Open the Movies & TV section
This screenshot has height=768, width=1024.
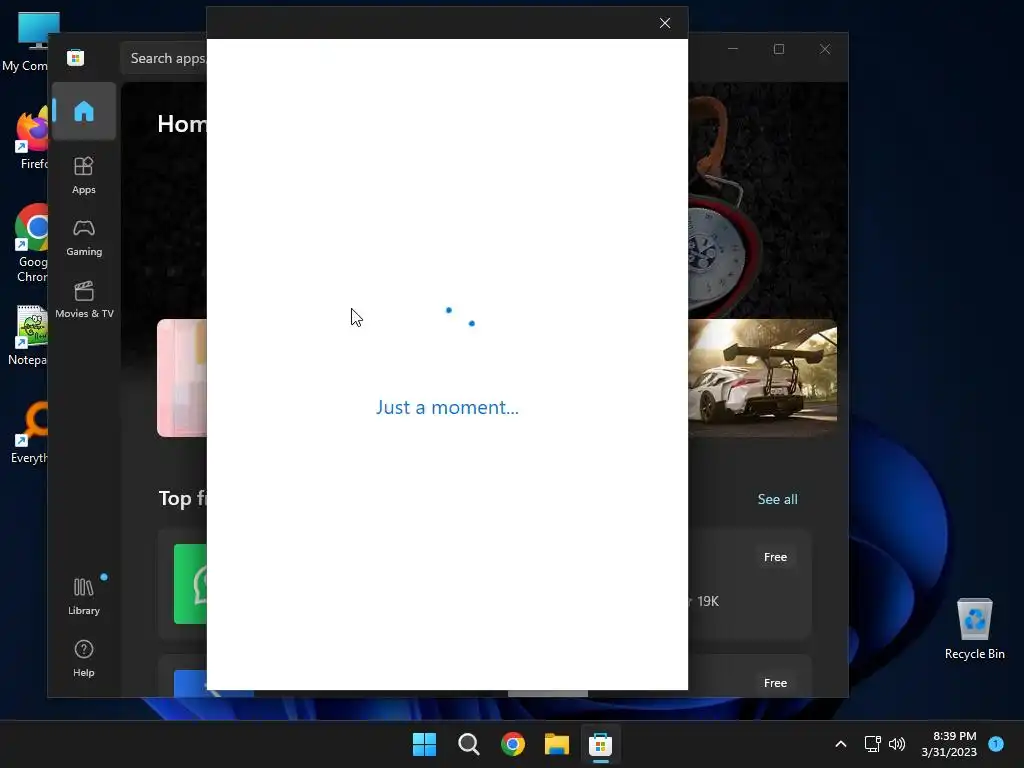(84, 300)
